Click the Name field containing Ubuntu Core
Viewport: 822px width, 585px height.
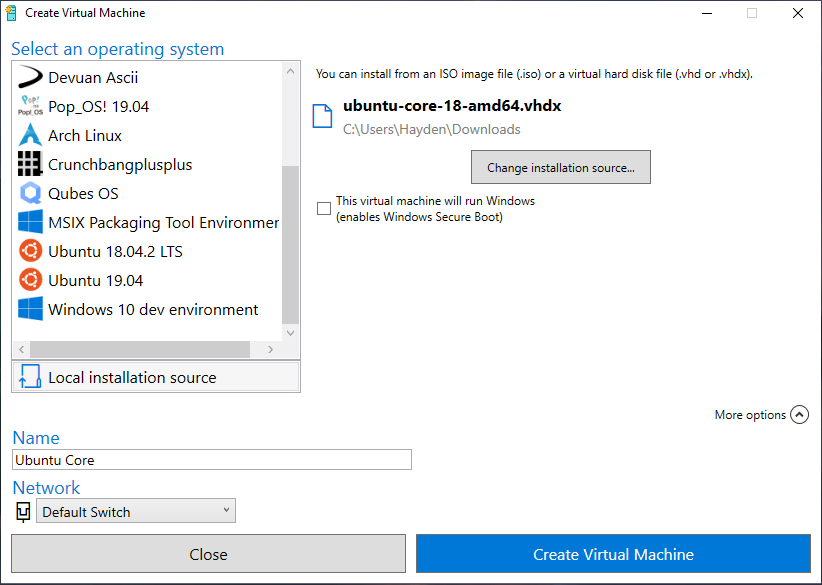[212, 460]
